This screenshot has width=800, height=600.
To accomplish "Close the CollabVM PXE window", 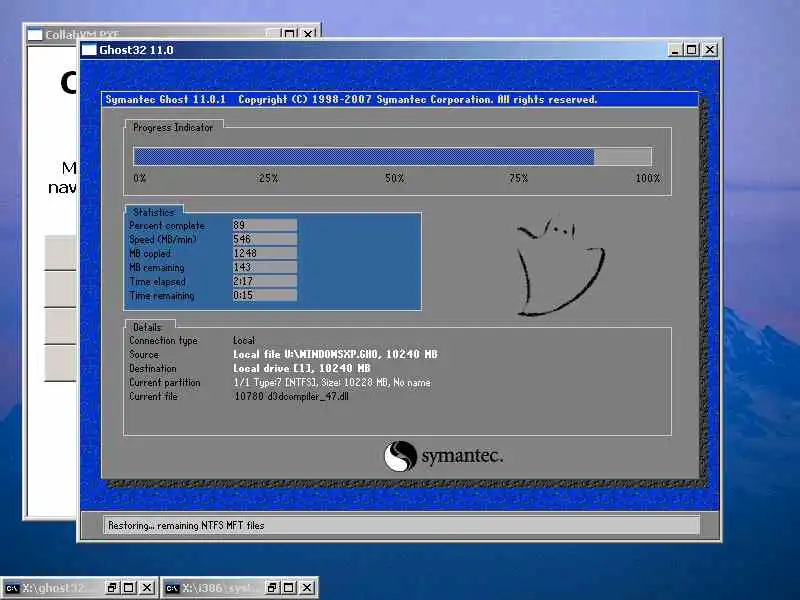I will (x=308, y=34).
